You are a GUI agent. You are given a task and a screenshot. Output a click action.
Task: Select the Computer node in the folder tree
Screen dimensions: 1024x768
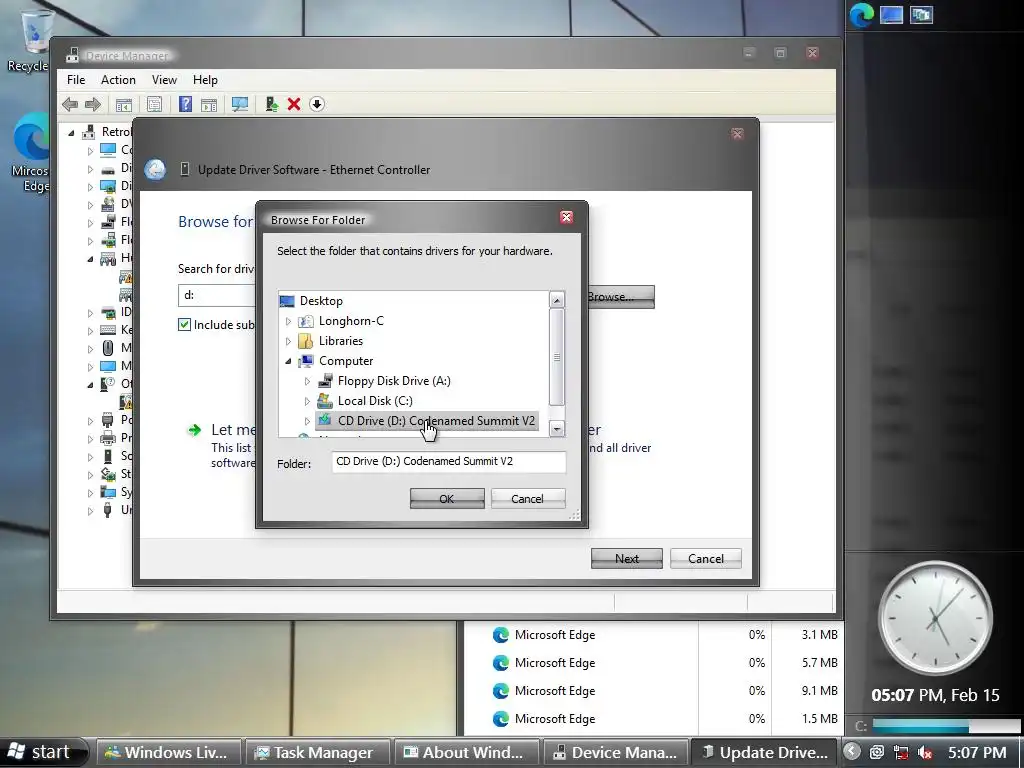(x=345, y=361)
